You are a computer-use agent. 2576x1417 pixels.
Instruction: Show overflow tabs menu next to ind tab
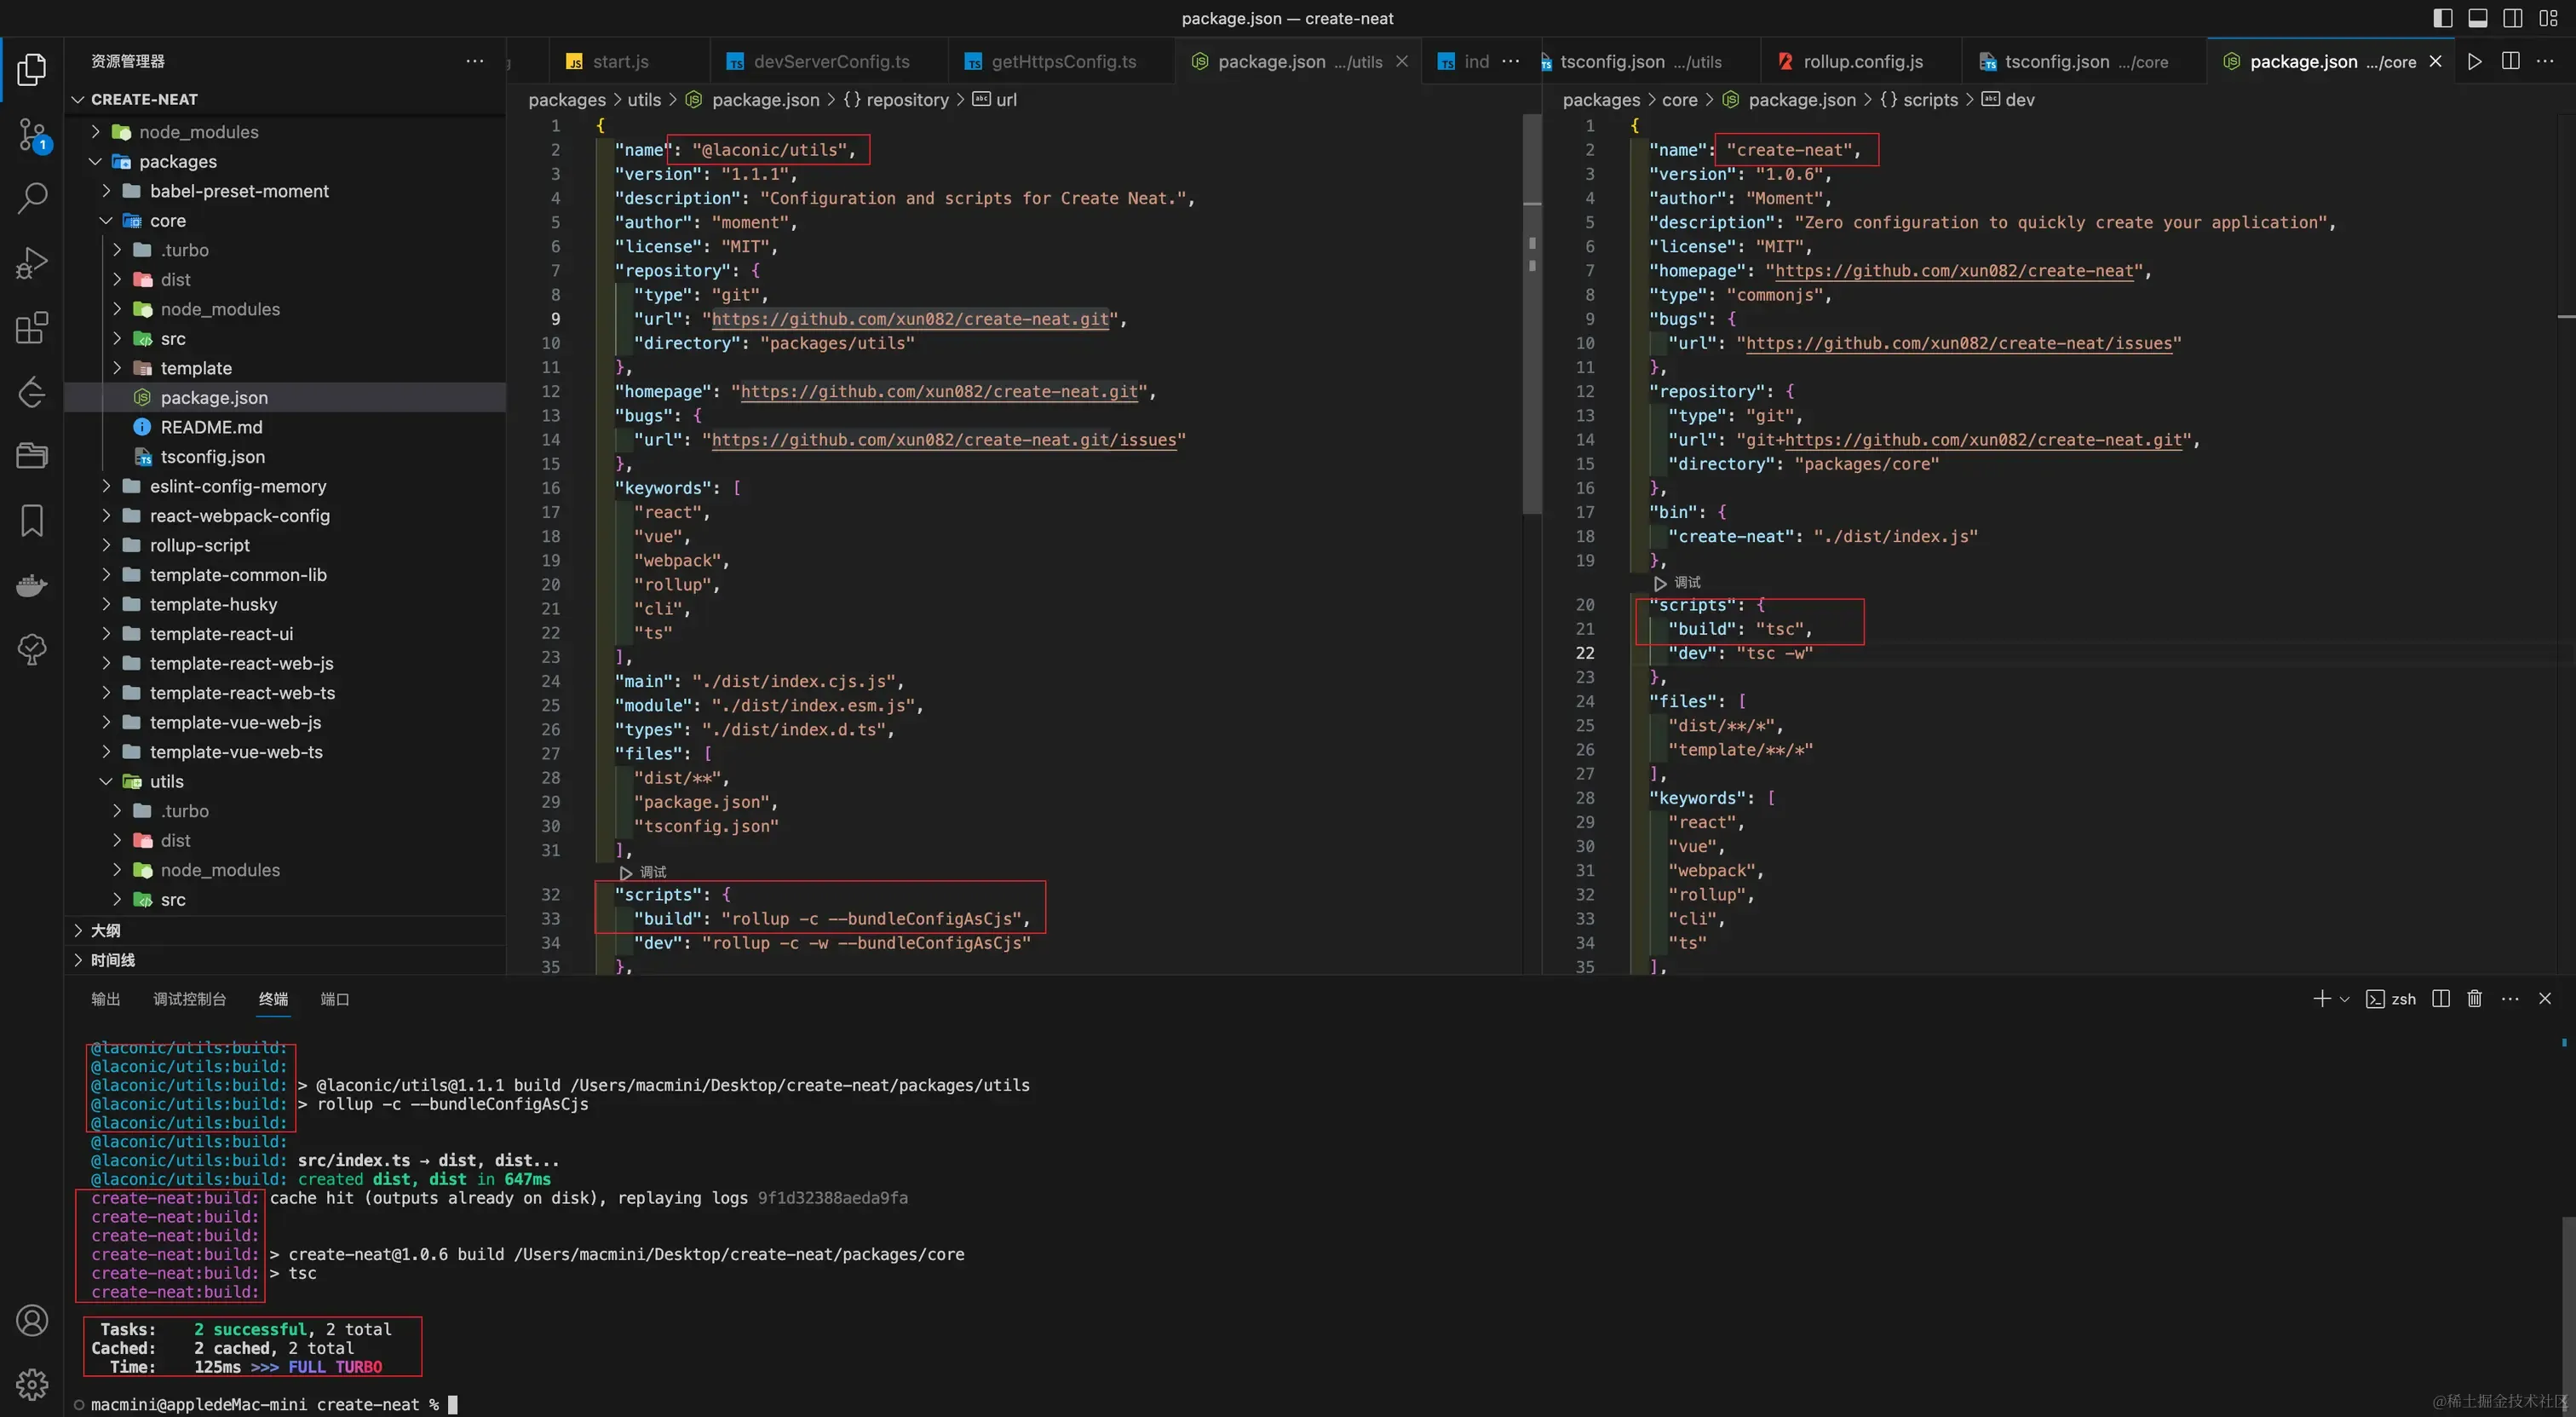1511,61
